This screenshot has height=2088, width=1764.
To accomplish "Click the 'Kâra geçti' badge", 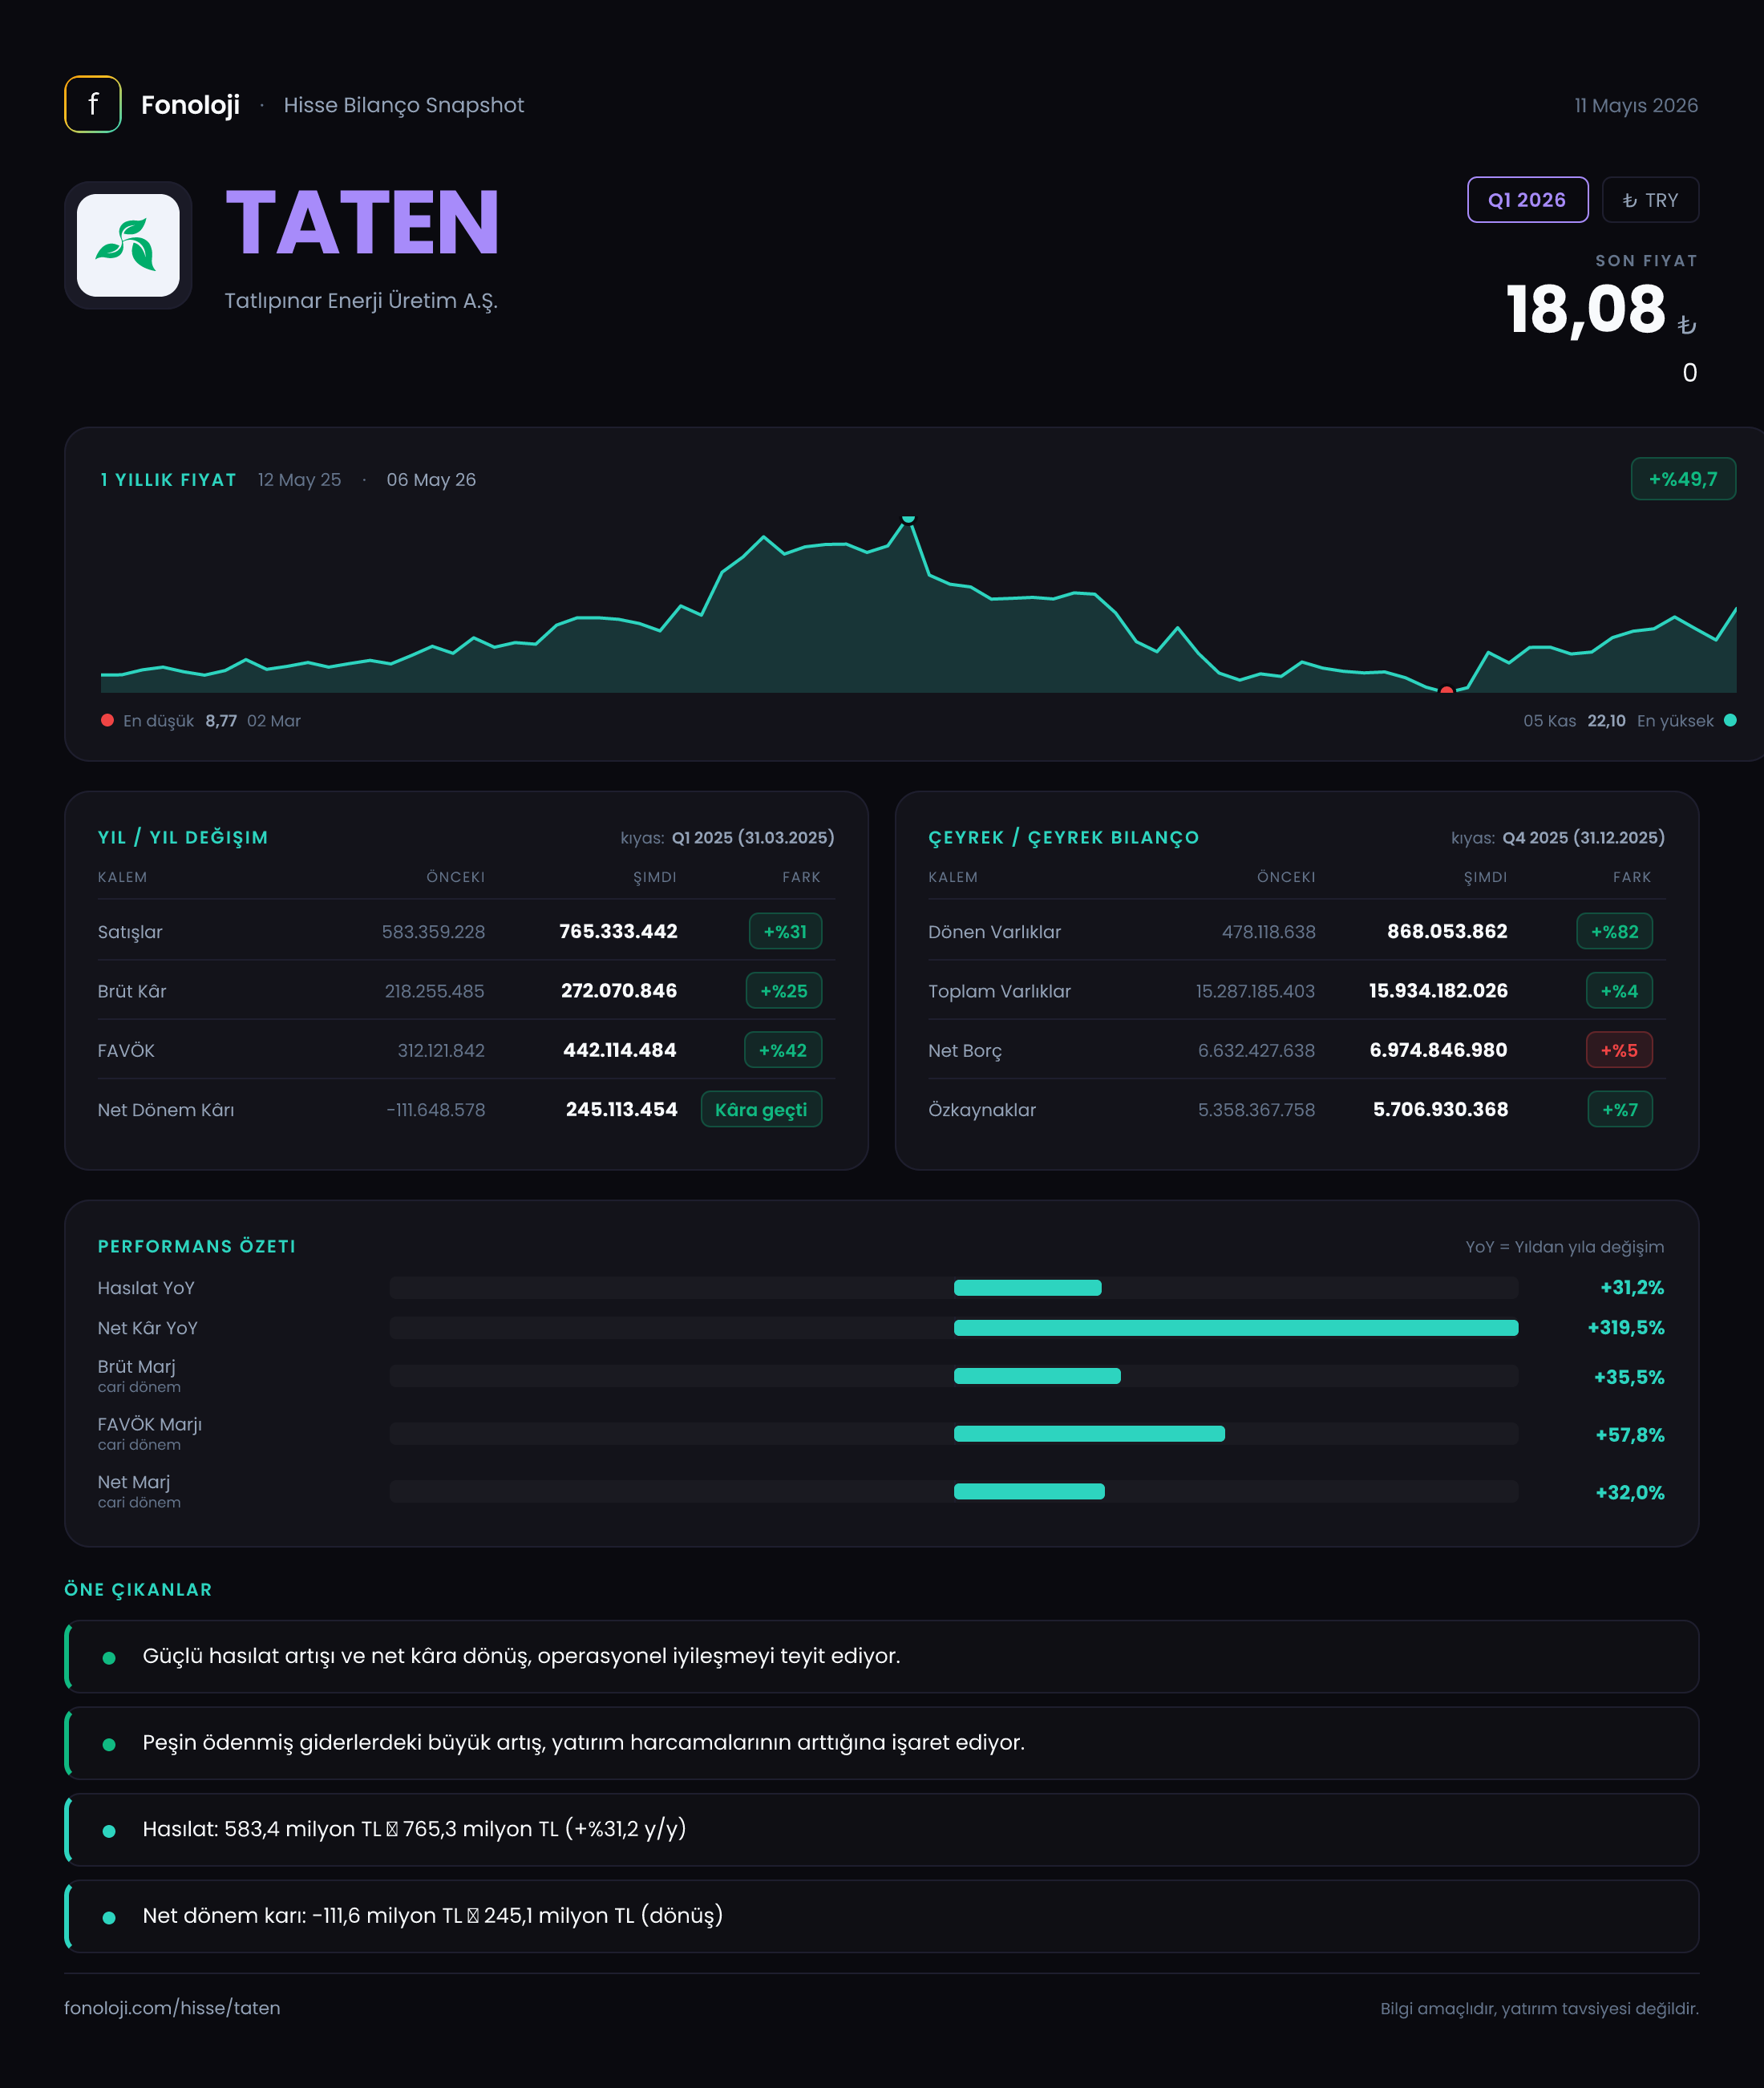I will [761, 1110].
